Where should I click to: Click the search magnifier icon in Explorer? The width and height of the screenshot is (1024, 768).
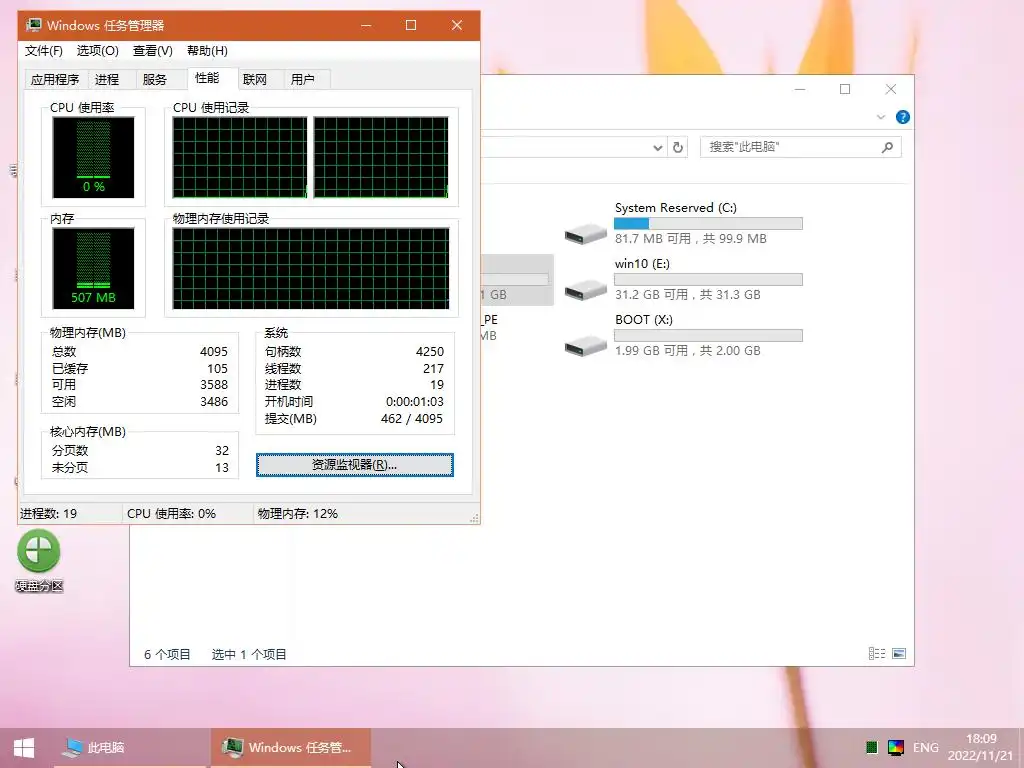point(888,147)
